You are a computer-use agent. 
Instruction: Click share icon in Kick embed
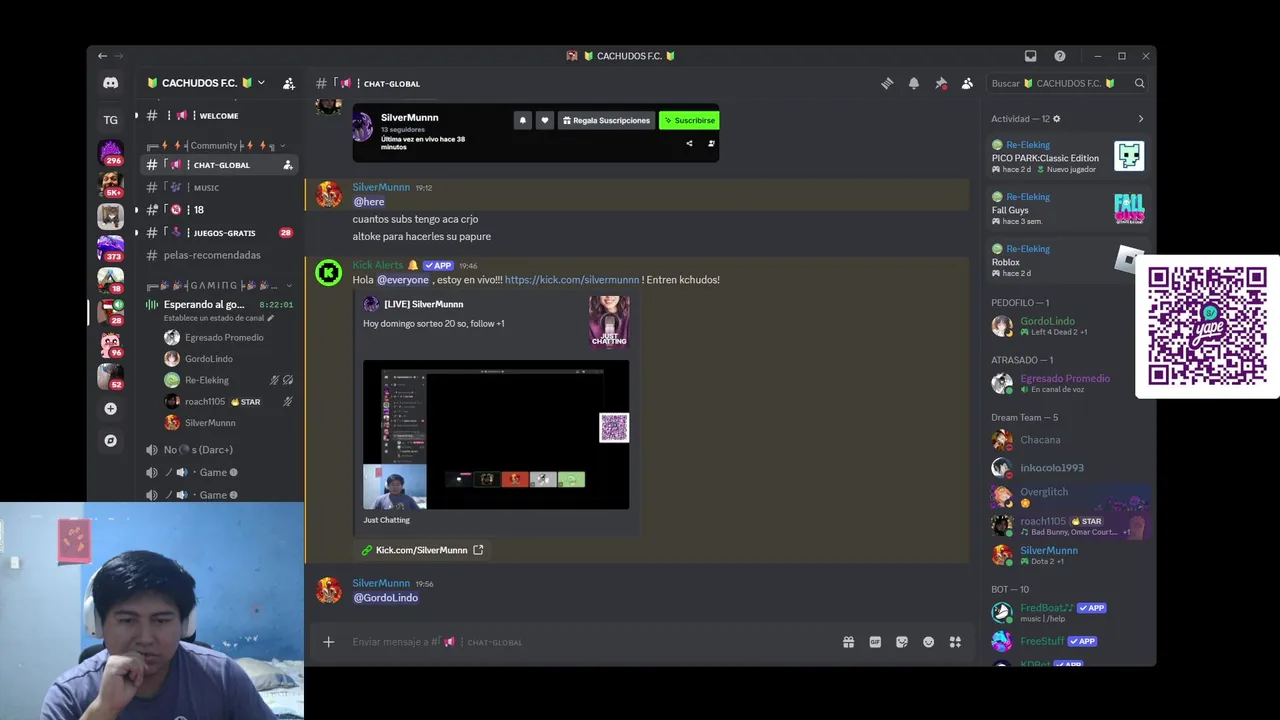click(689, 143)
